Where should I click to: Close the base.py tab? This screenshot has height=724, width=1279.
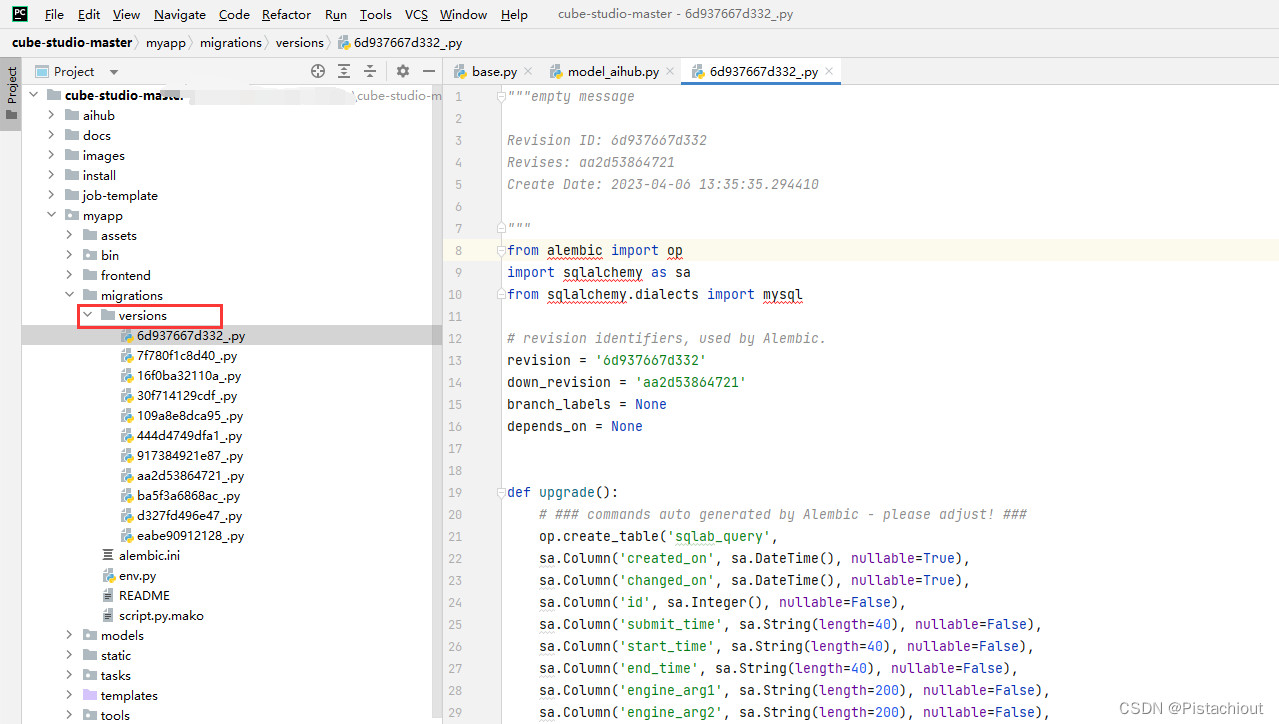point(527,72)
